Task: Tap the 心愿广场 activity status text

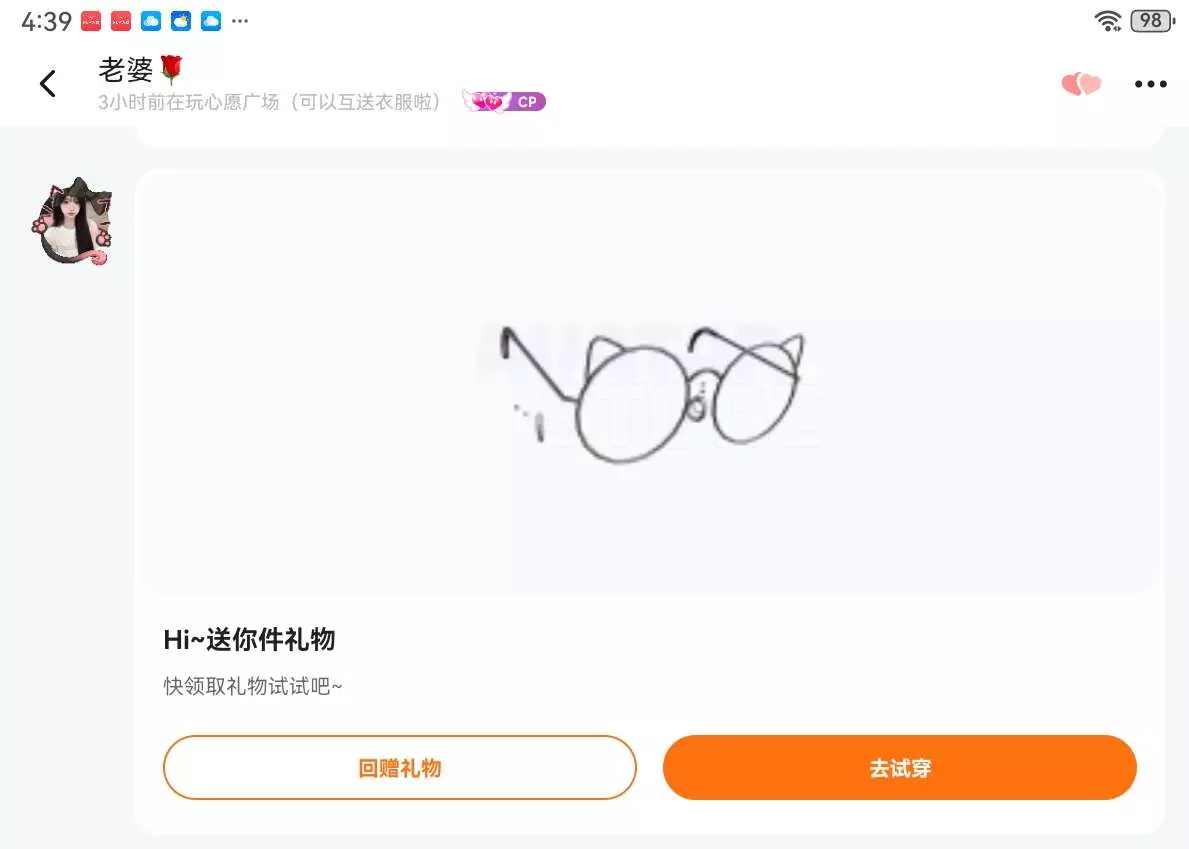Action: point(270,102)
